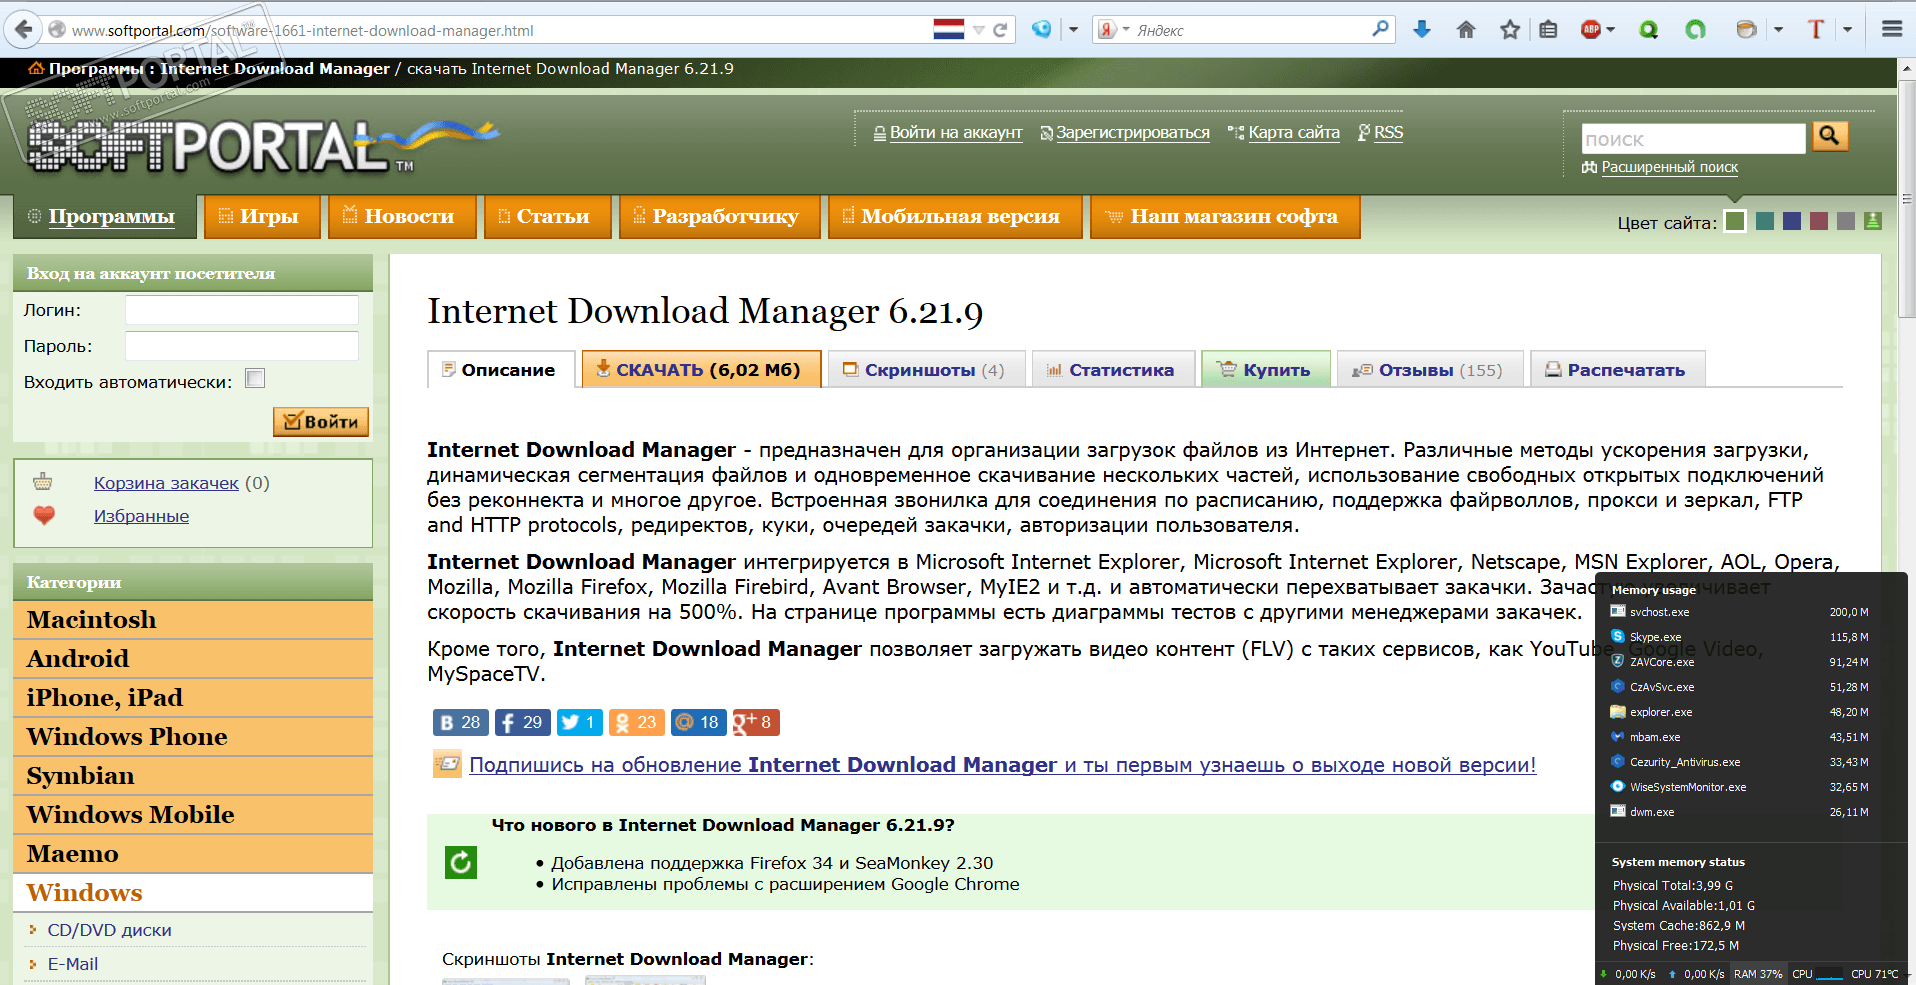Click the magnifier in the Яндекс search box
Screen dimensions: 1916x985
click(1381, 29)
